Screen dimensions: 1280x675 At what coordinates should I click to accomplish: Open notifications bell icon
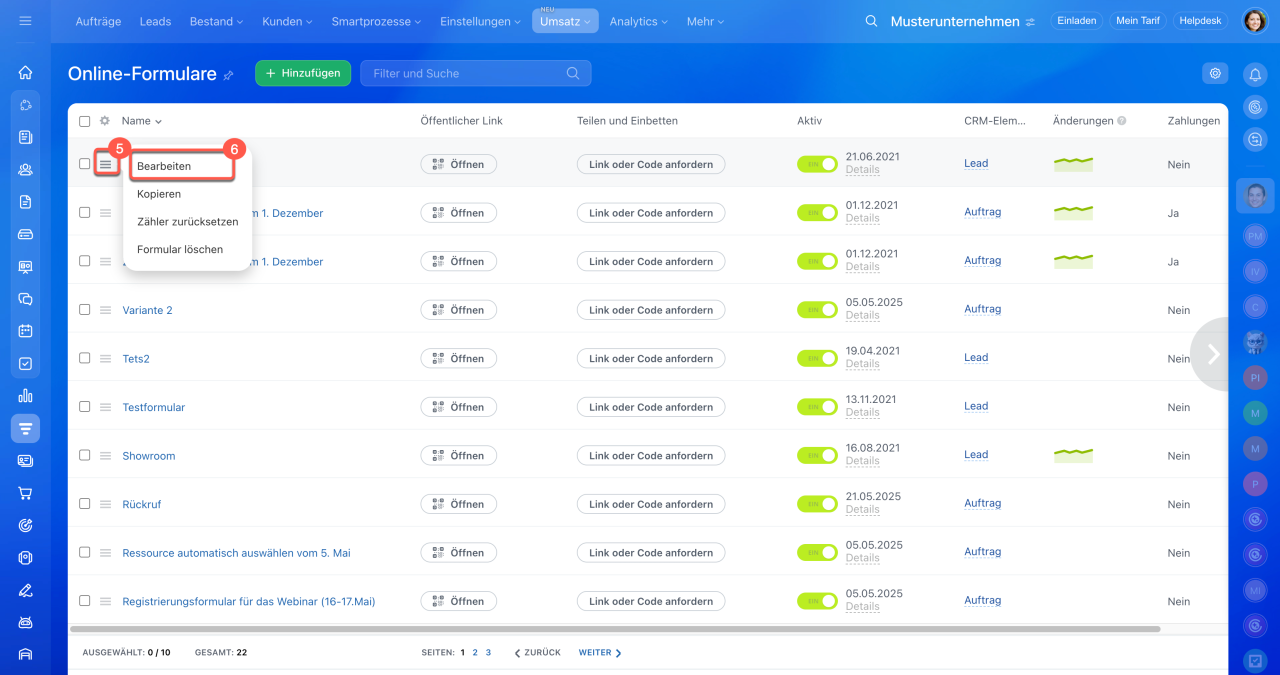tap(1254, 74)
